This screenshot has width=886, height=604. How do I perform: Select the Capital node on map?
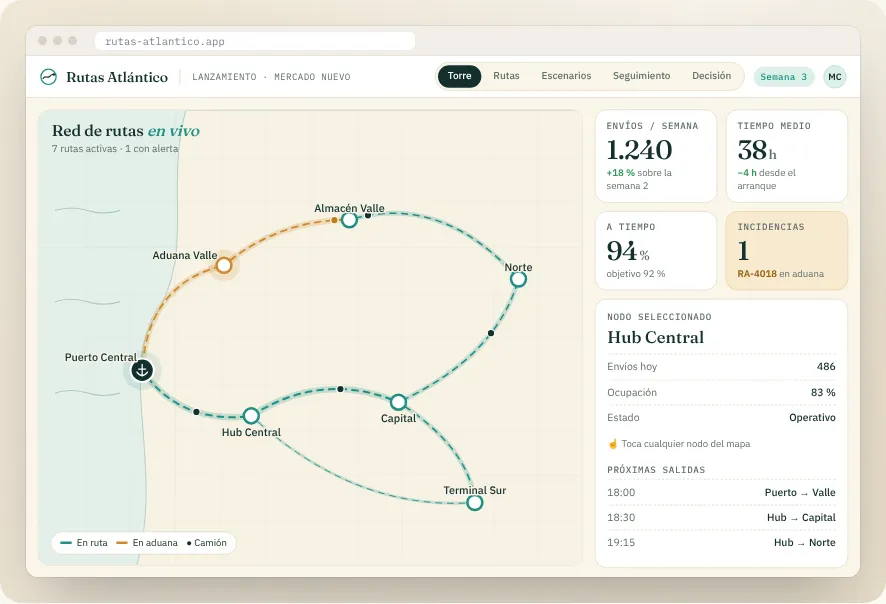[x=398, y=402]
